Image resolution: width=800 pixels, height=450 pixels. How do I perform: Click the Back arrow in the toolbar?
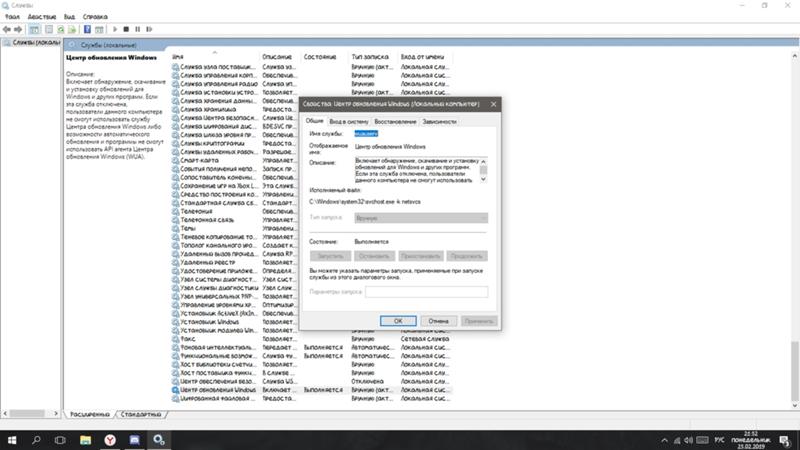pos(7,30)
